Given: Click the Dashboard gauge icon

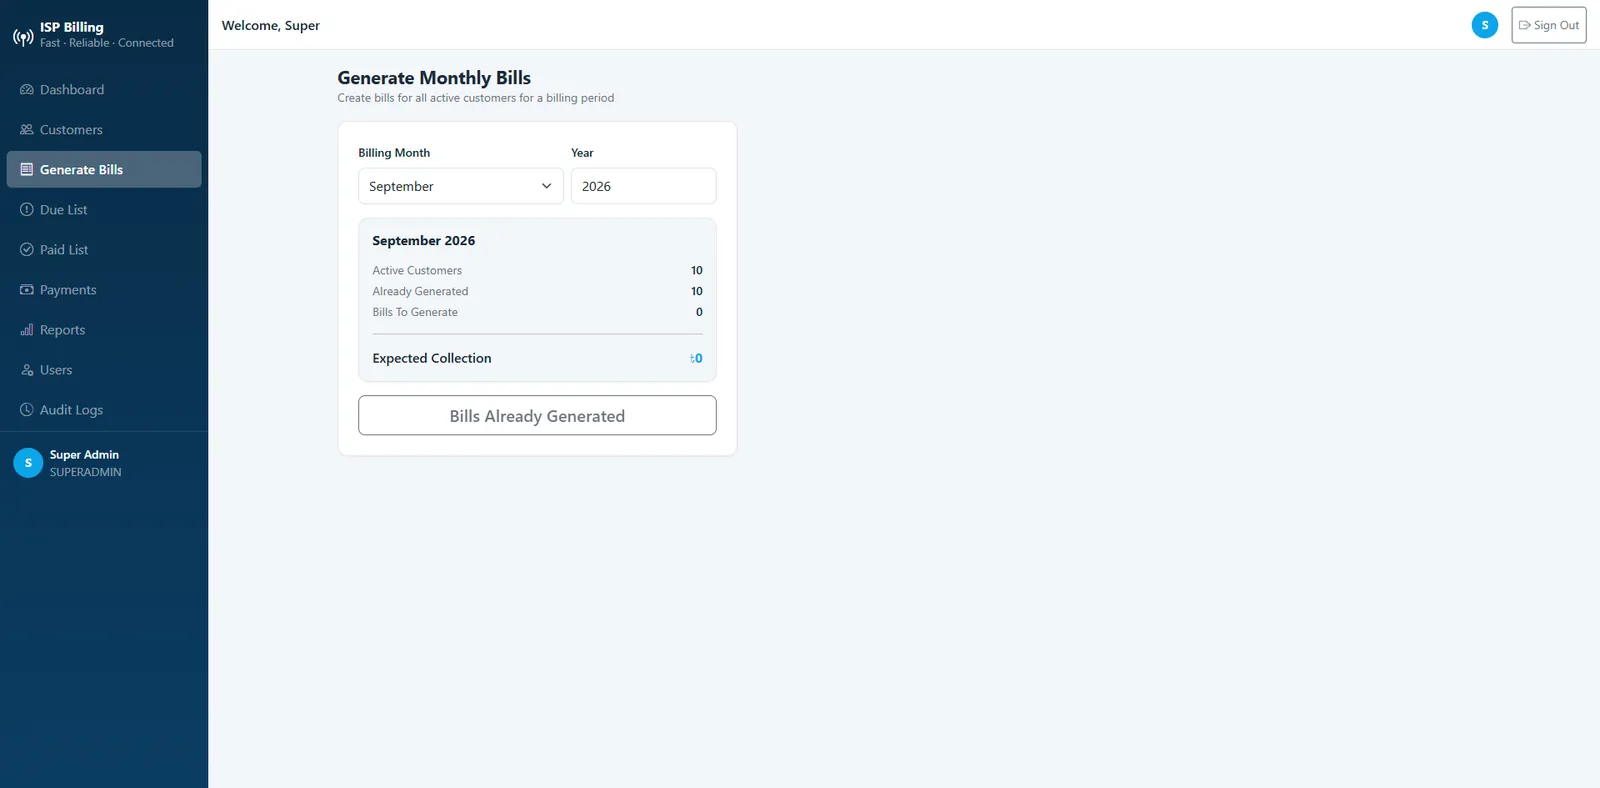Looking at the screenshot, I should (x=27, y=90).
